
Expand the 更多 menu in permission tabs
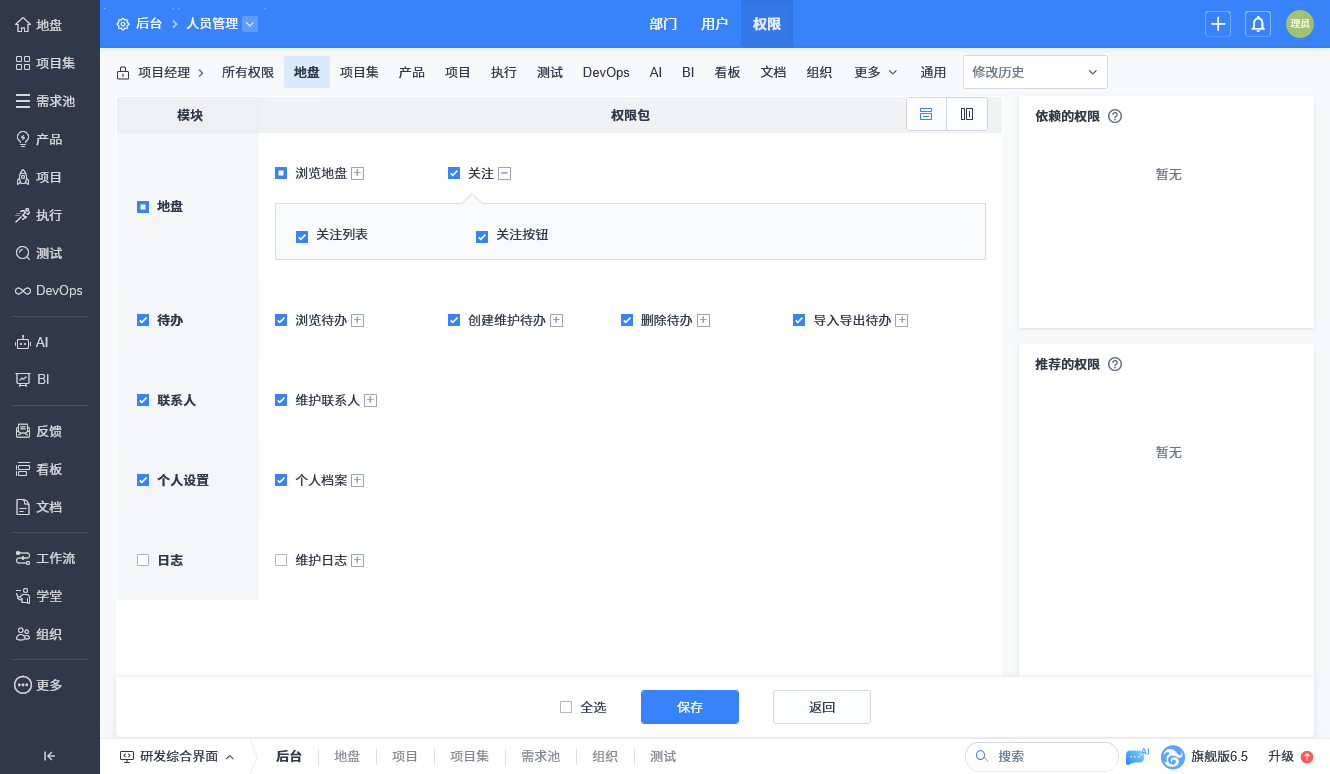[875, 72]
